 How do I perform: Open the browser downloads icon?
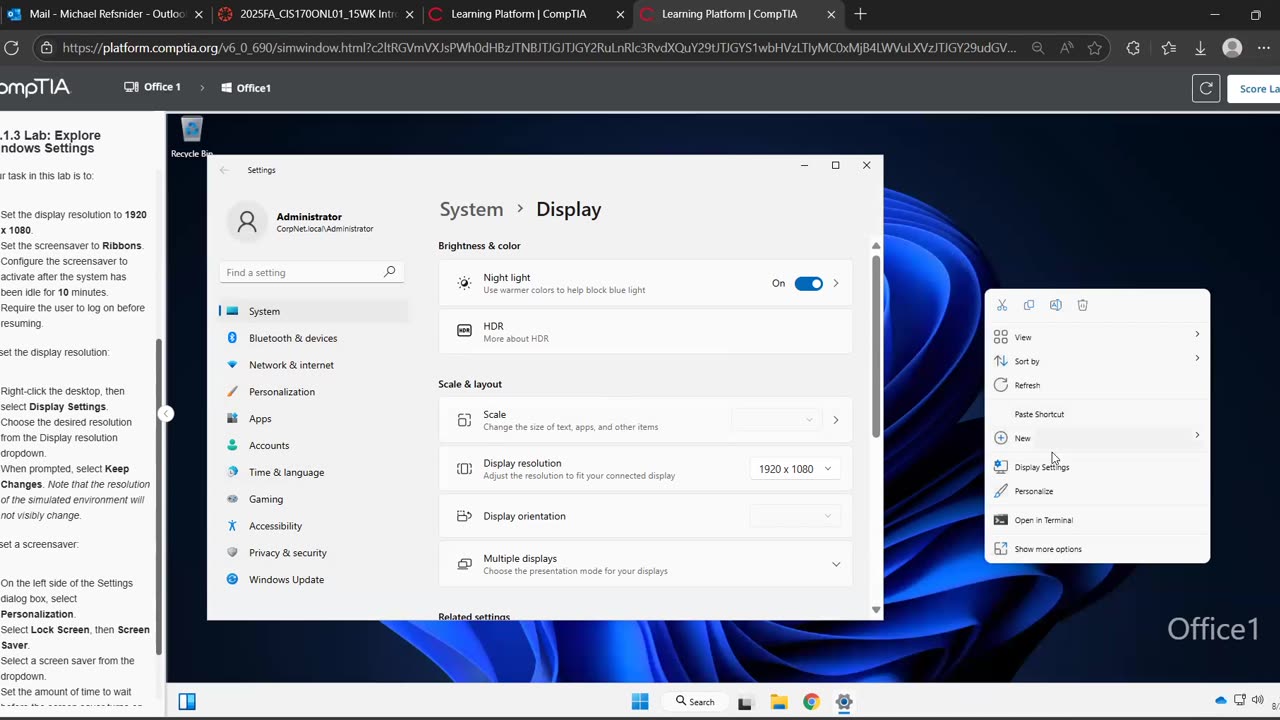[x=1200, y=48]
